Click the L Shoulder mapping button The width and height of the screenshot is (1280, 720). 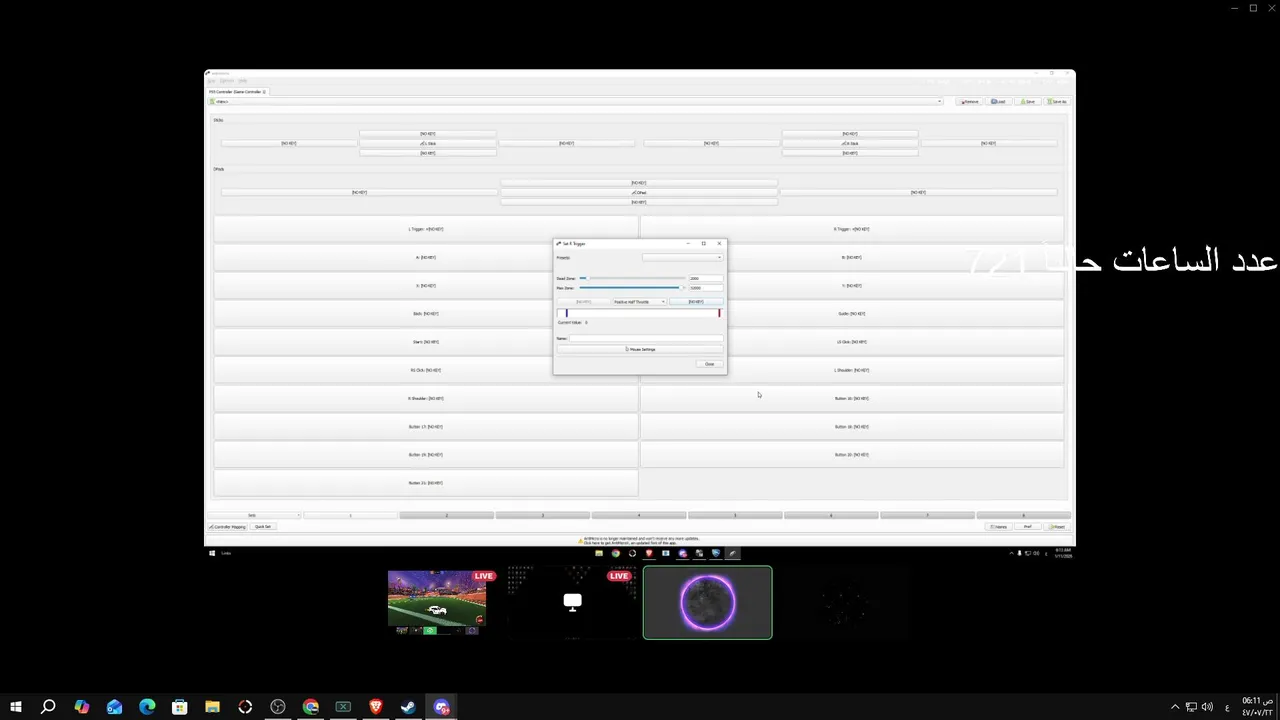click(x=852, y=370)
